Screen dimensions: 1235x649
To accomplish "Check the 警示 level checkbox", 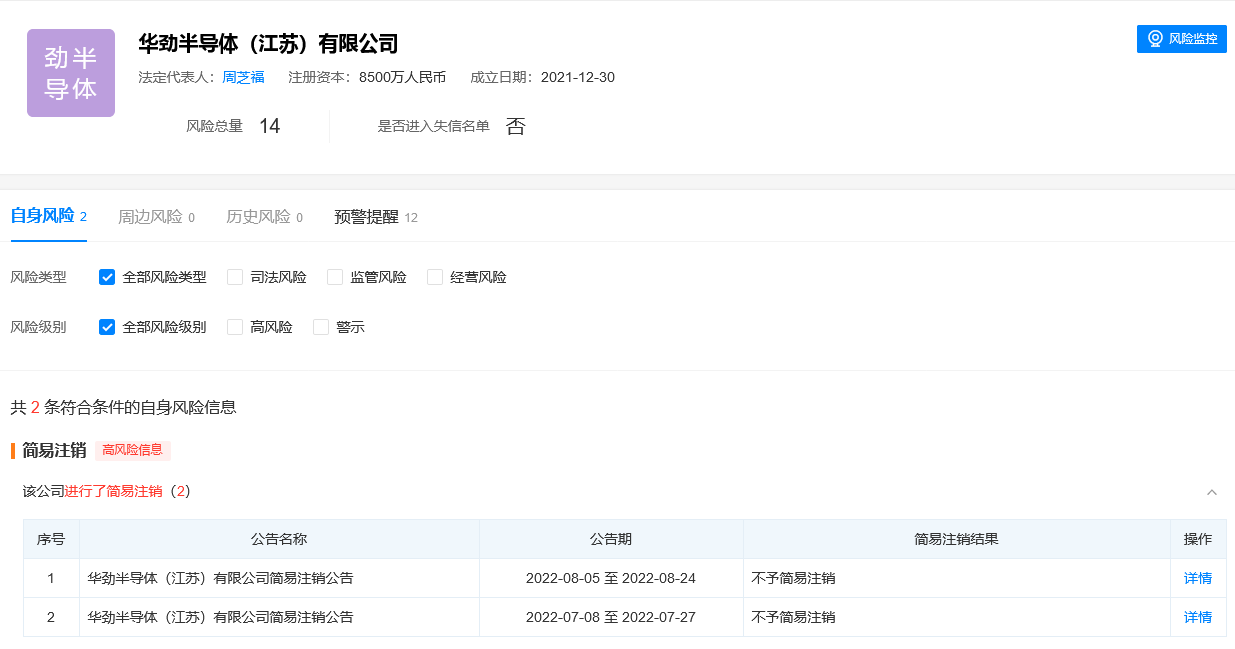I will [321, 327].
